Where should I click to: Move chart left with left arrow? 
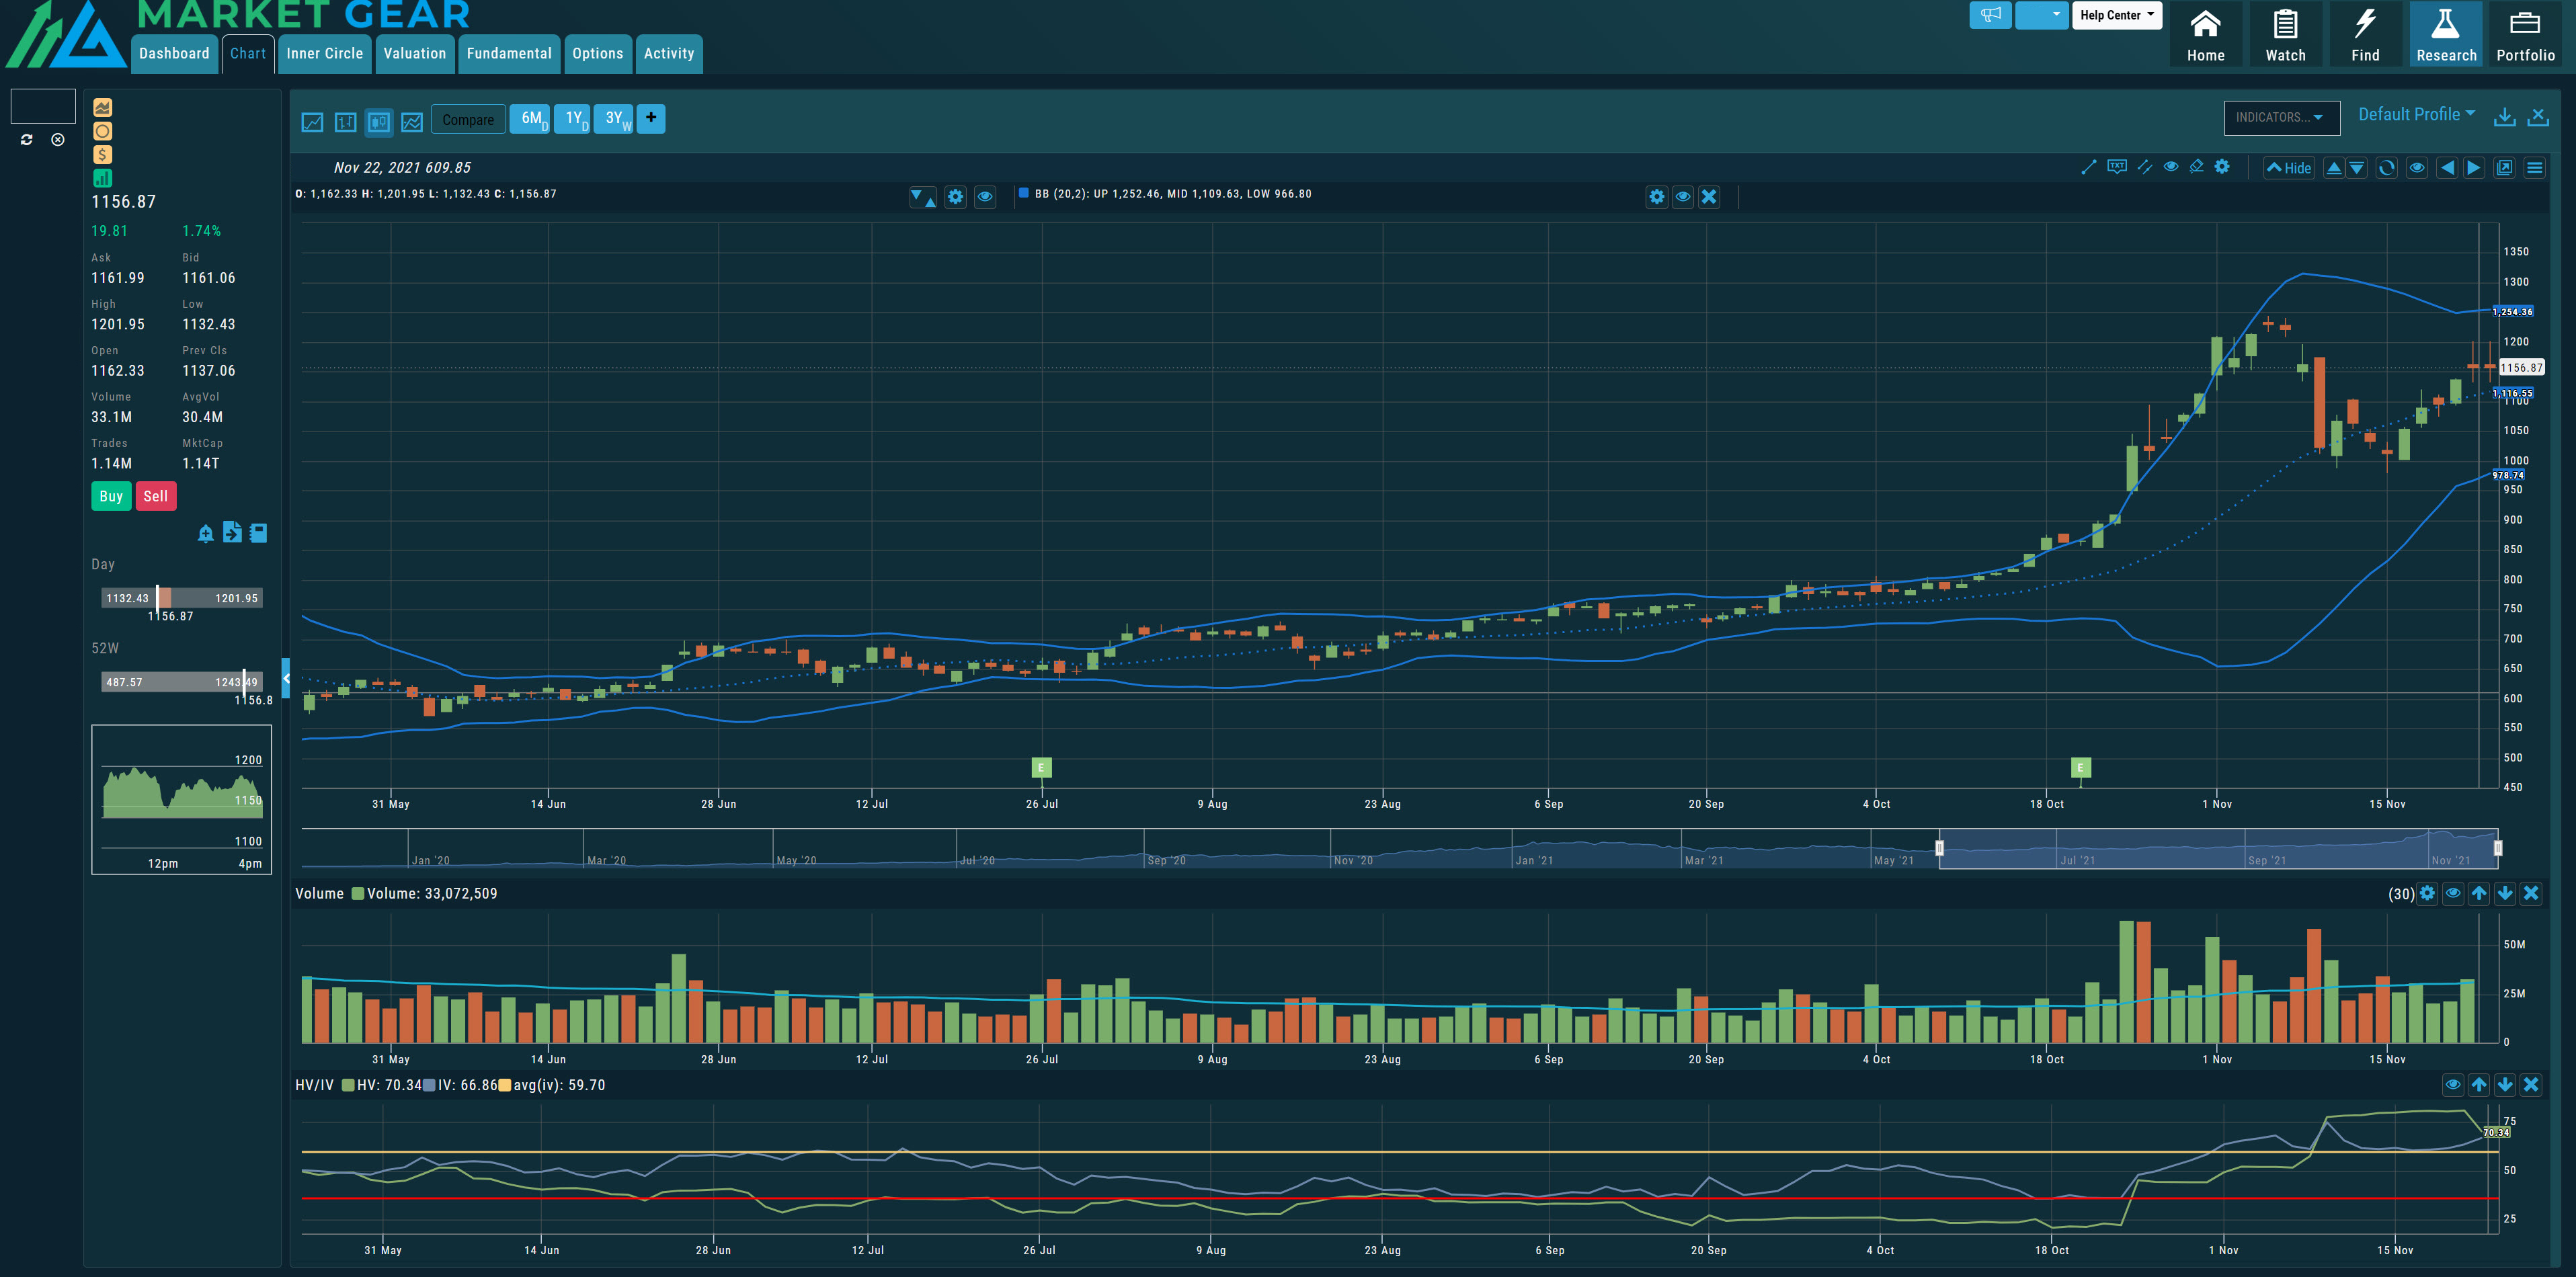[2447, 168]
